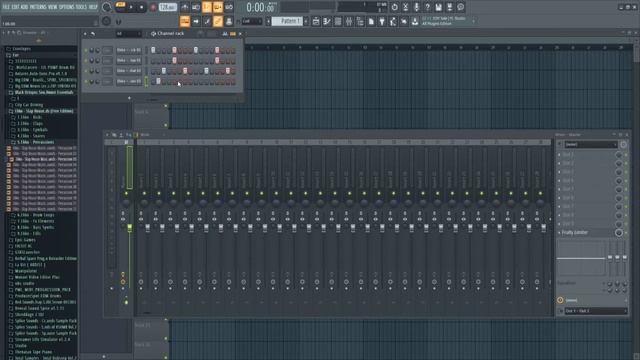The height and width of the screenshot is (360, 640).
Task: Mute the fourth channel via its green LED
Action: point(86,82)
